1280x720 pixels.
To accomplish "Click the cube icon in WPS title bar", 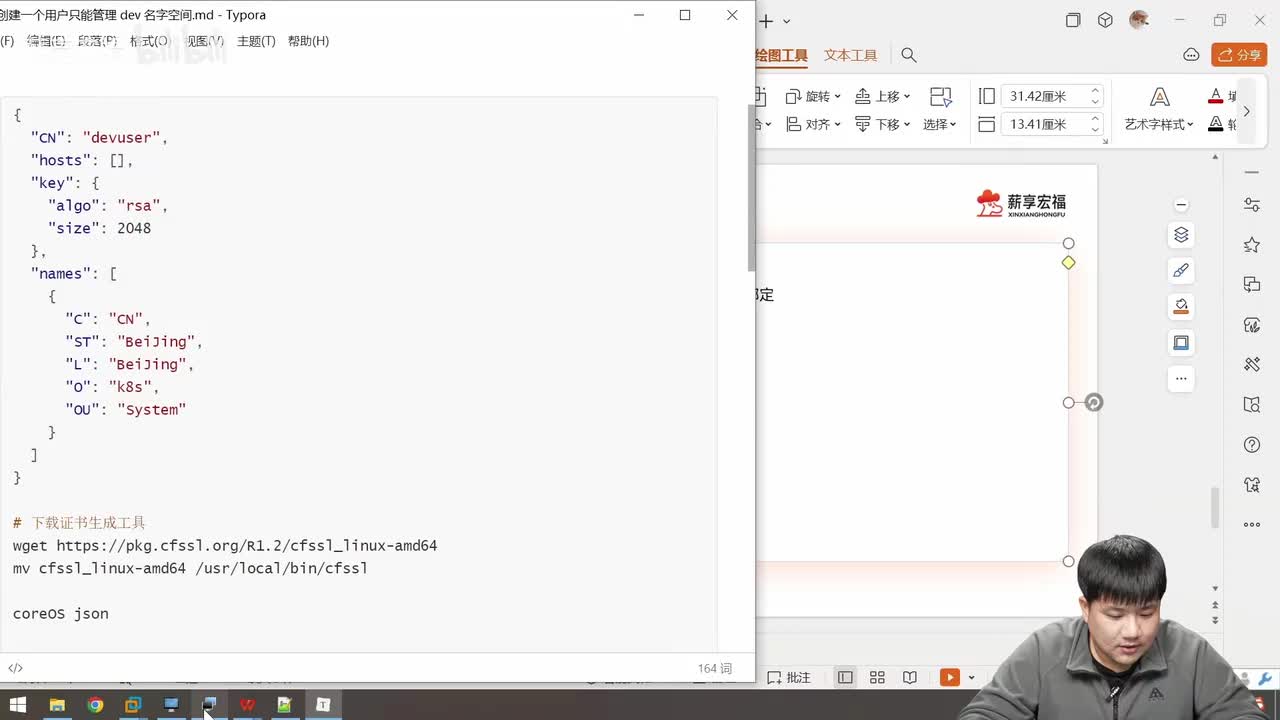I will point(1105,20).
